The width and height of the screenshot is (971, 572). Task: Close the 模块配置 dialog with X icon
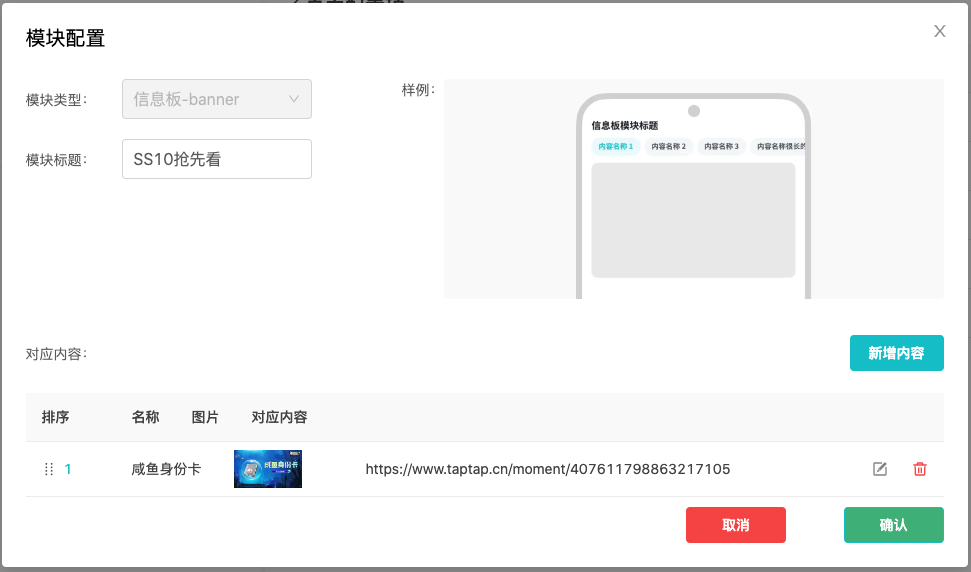(940, 31)
